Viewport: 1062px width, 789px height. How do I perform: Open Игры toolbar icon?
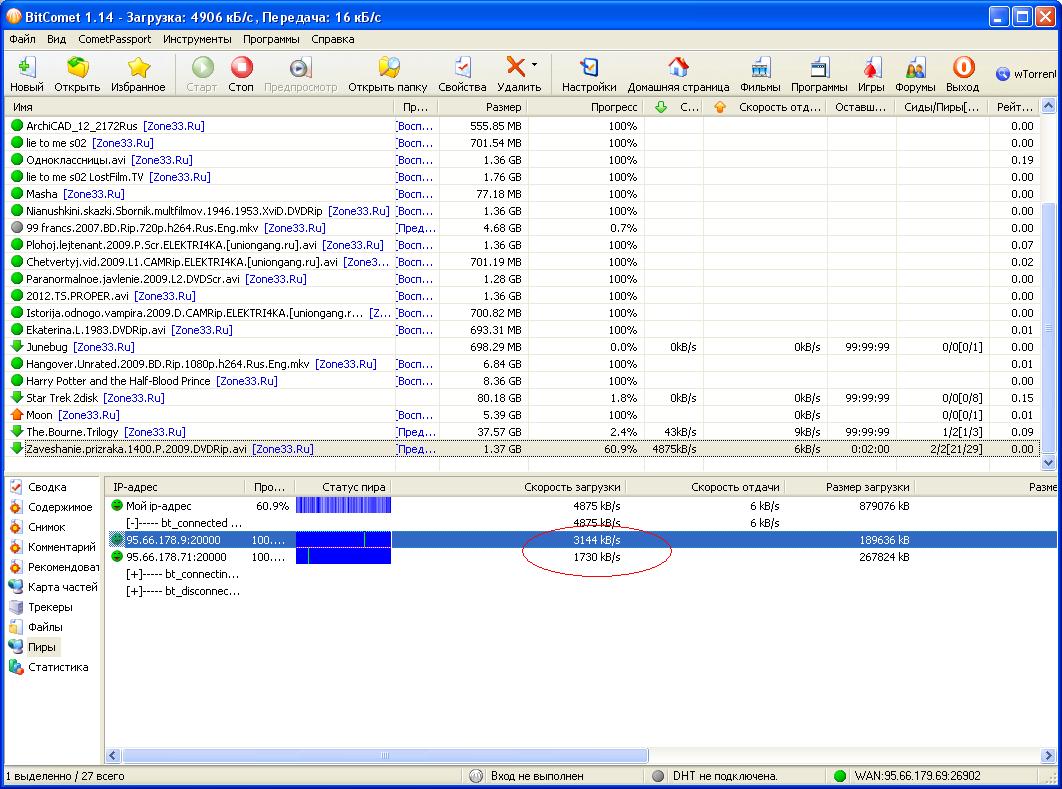[871, 68]
